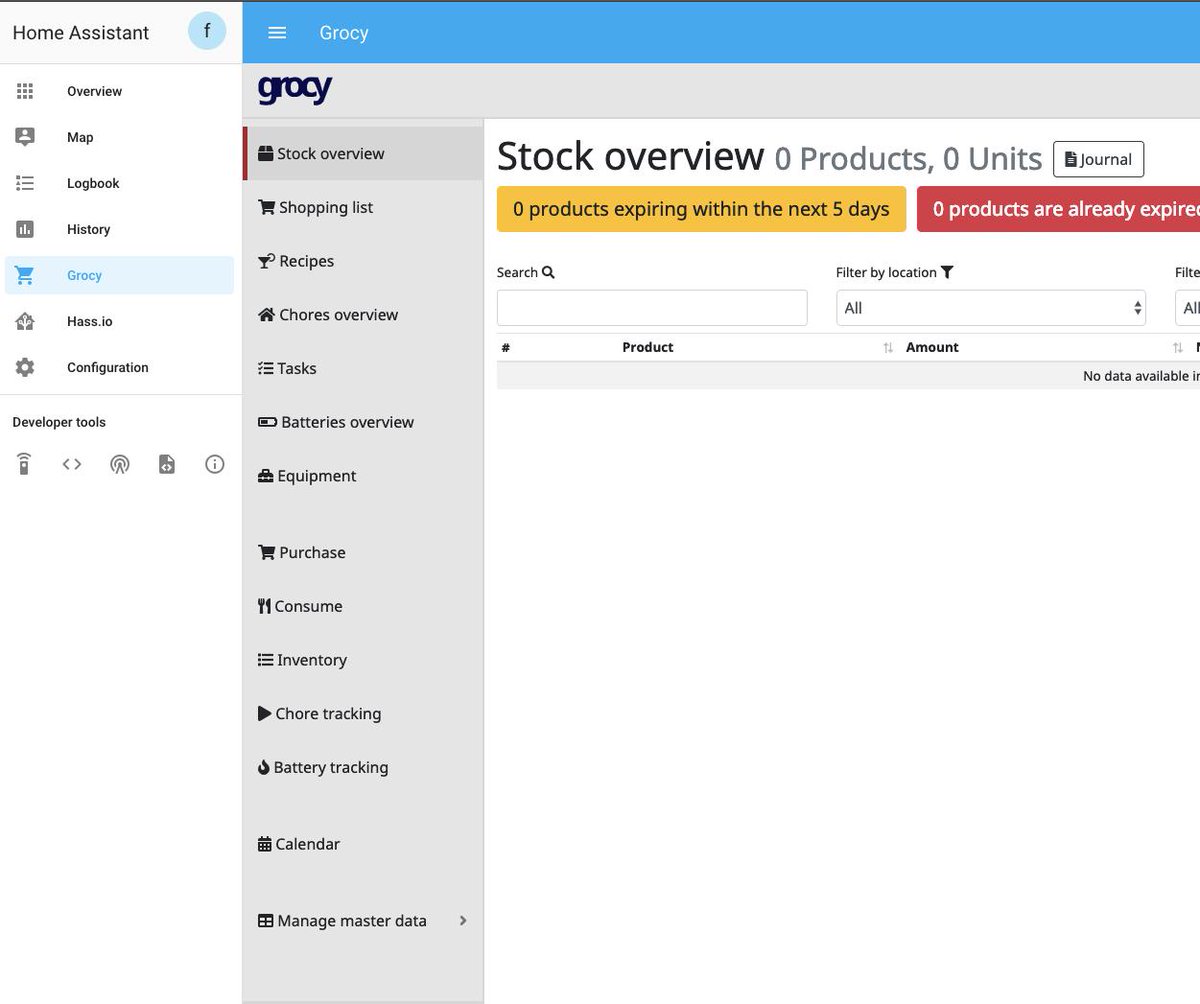The image size is (1200, 1004).
Task: Click the Product column header text
Action: point(648,348)
